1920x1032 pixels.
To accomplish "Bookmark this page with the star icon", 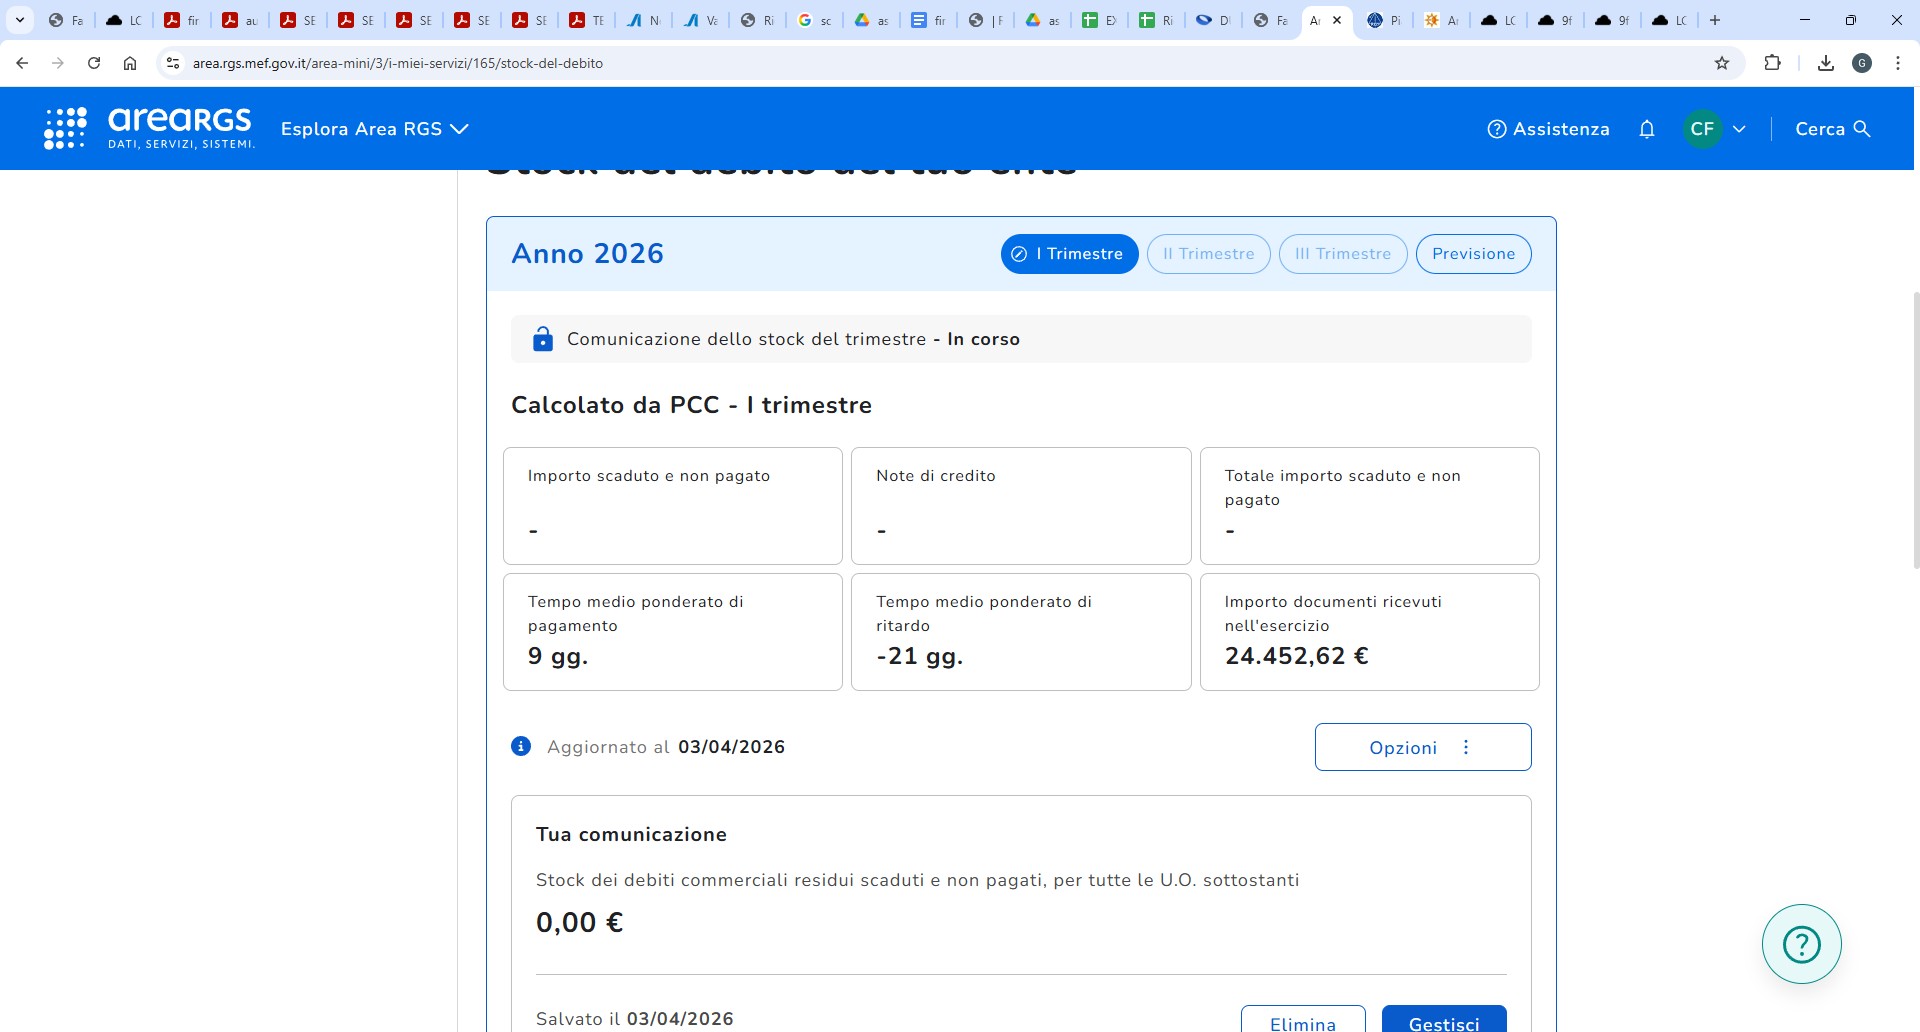I will click(1722, 63).
